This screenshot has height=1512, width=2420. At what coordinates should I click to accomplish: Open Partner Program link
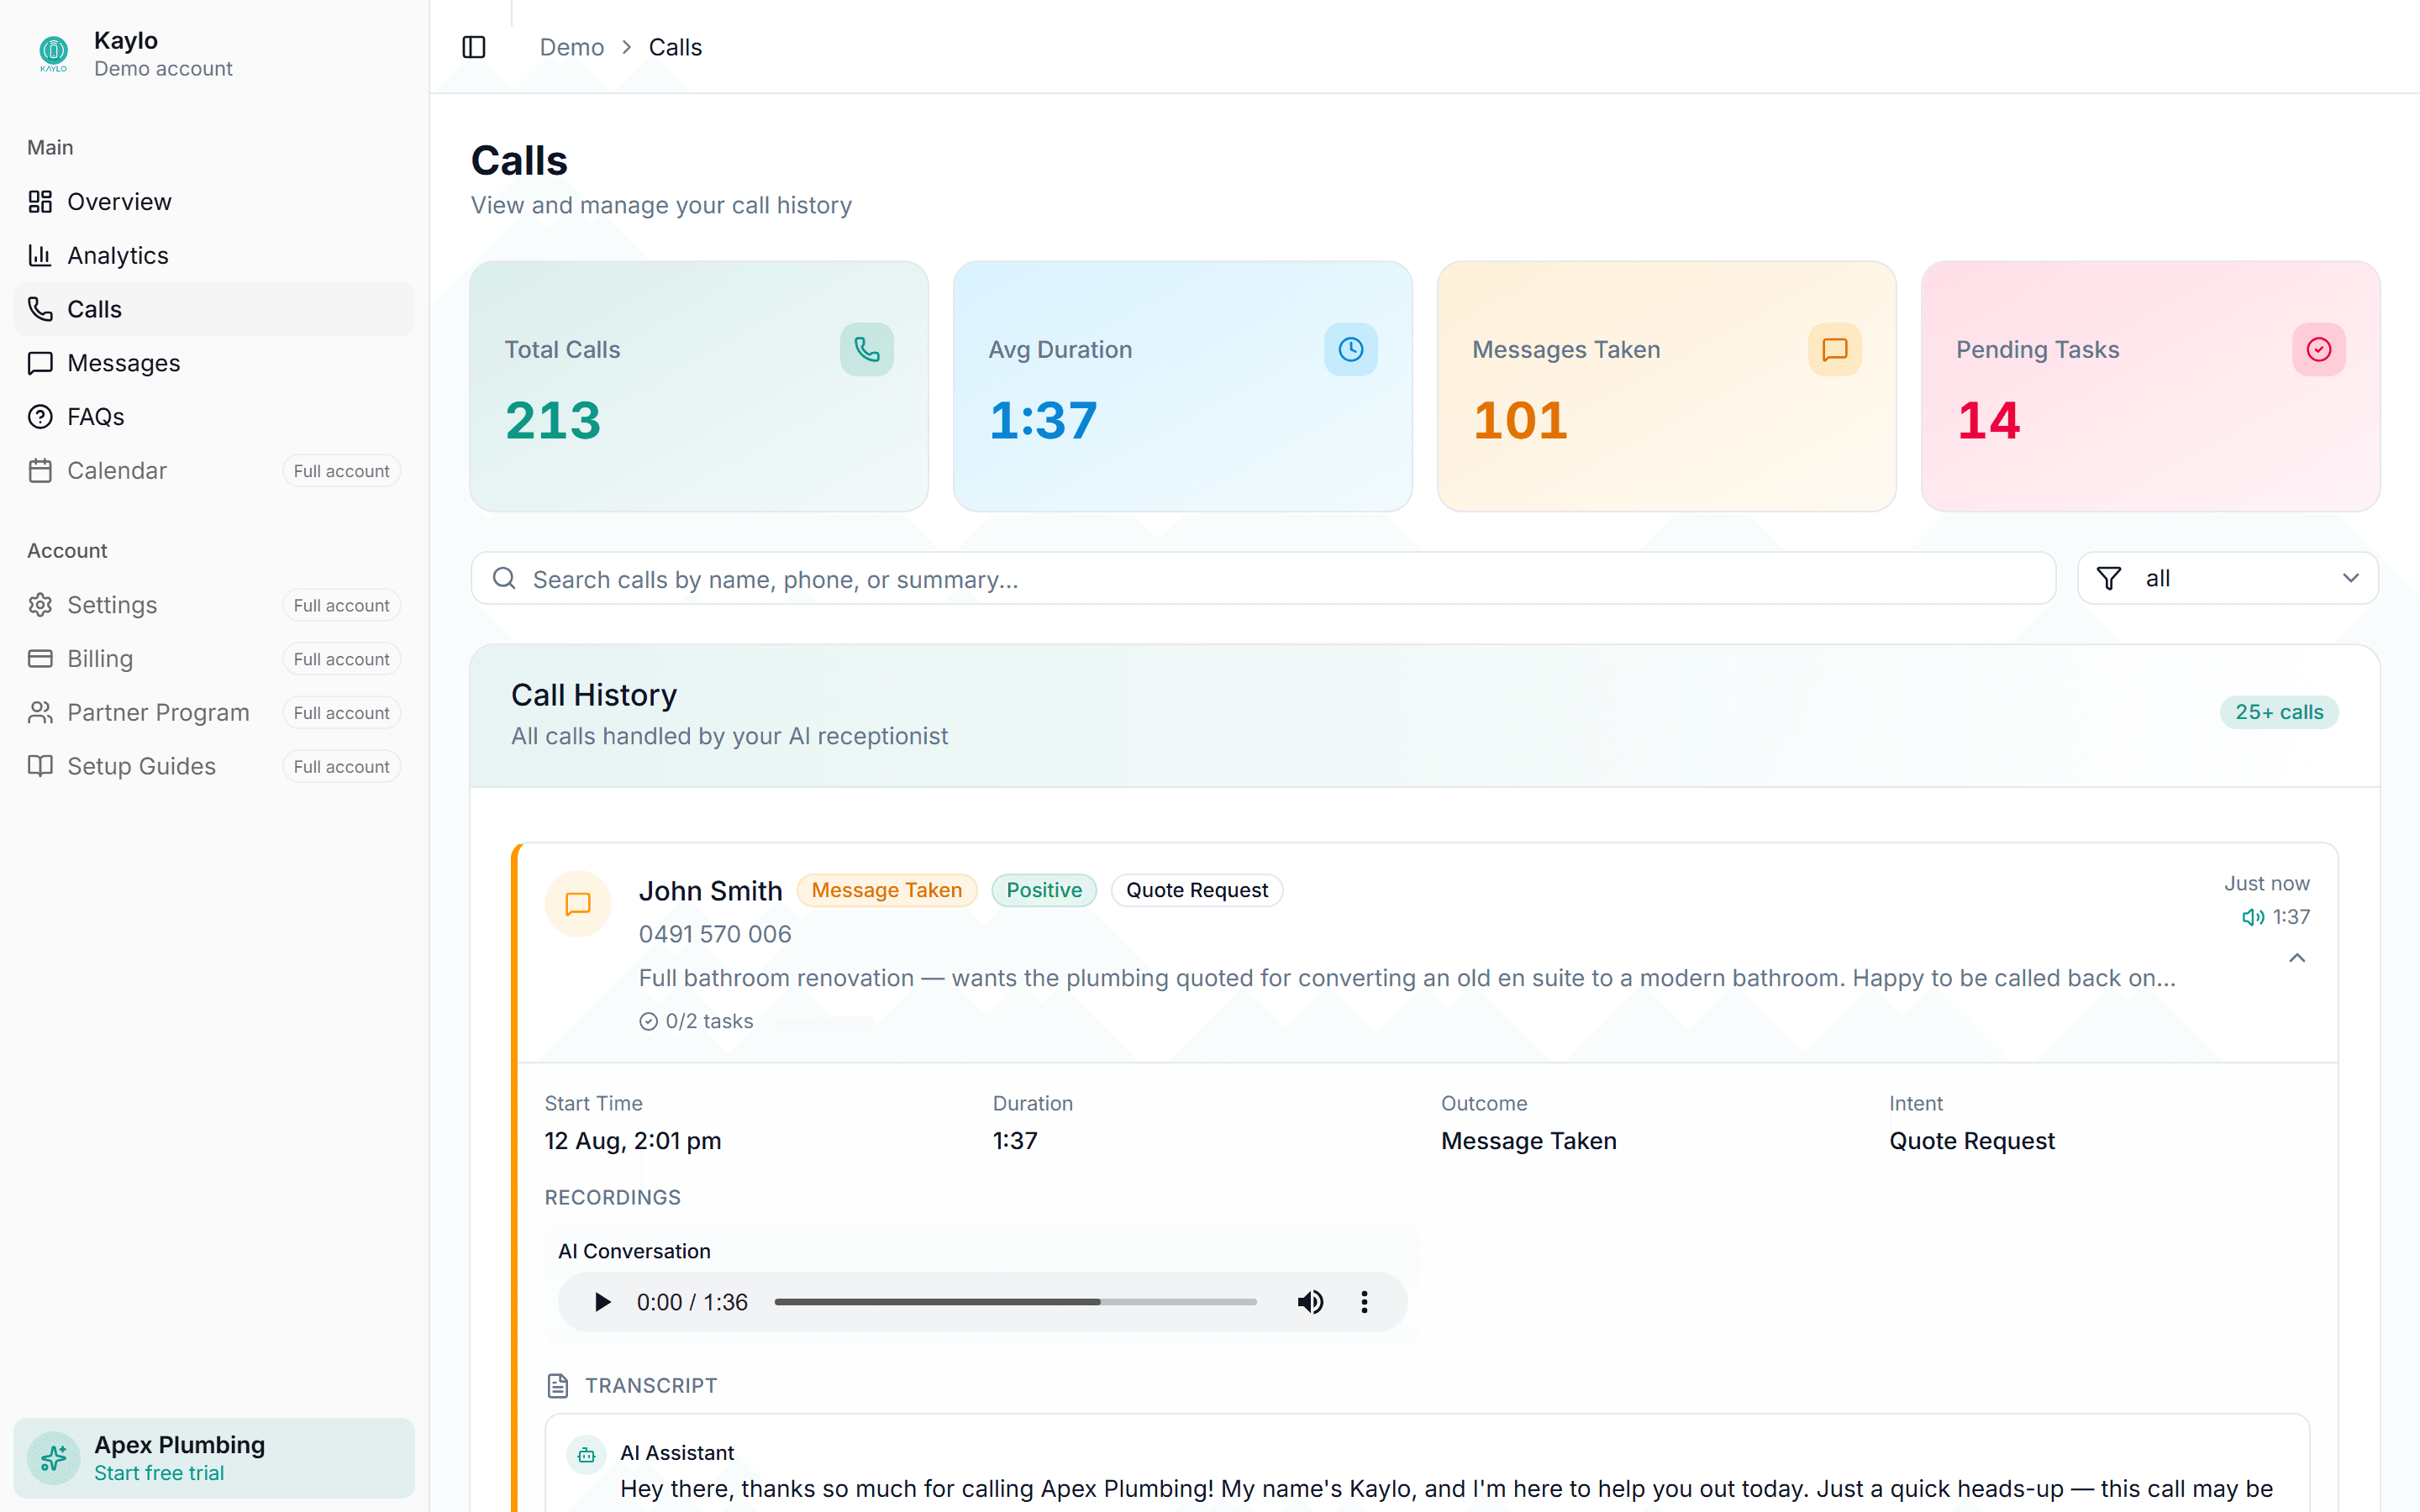point(214,712)
